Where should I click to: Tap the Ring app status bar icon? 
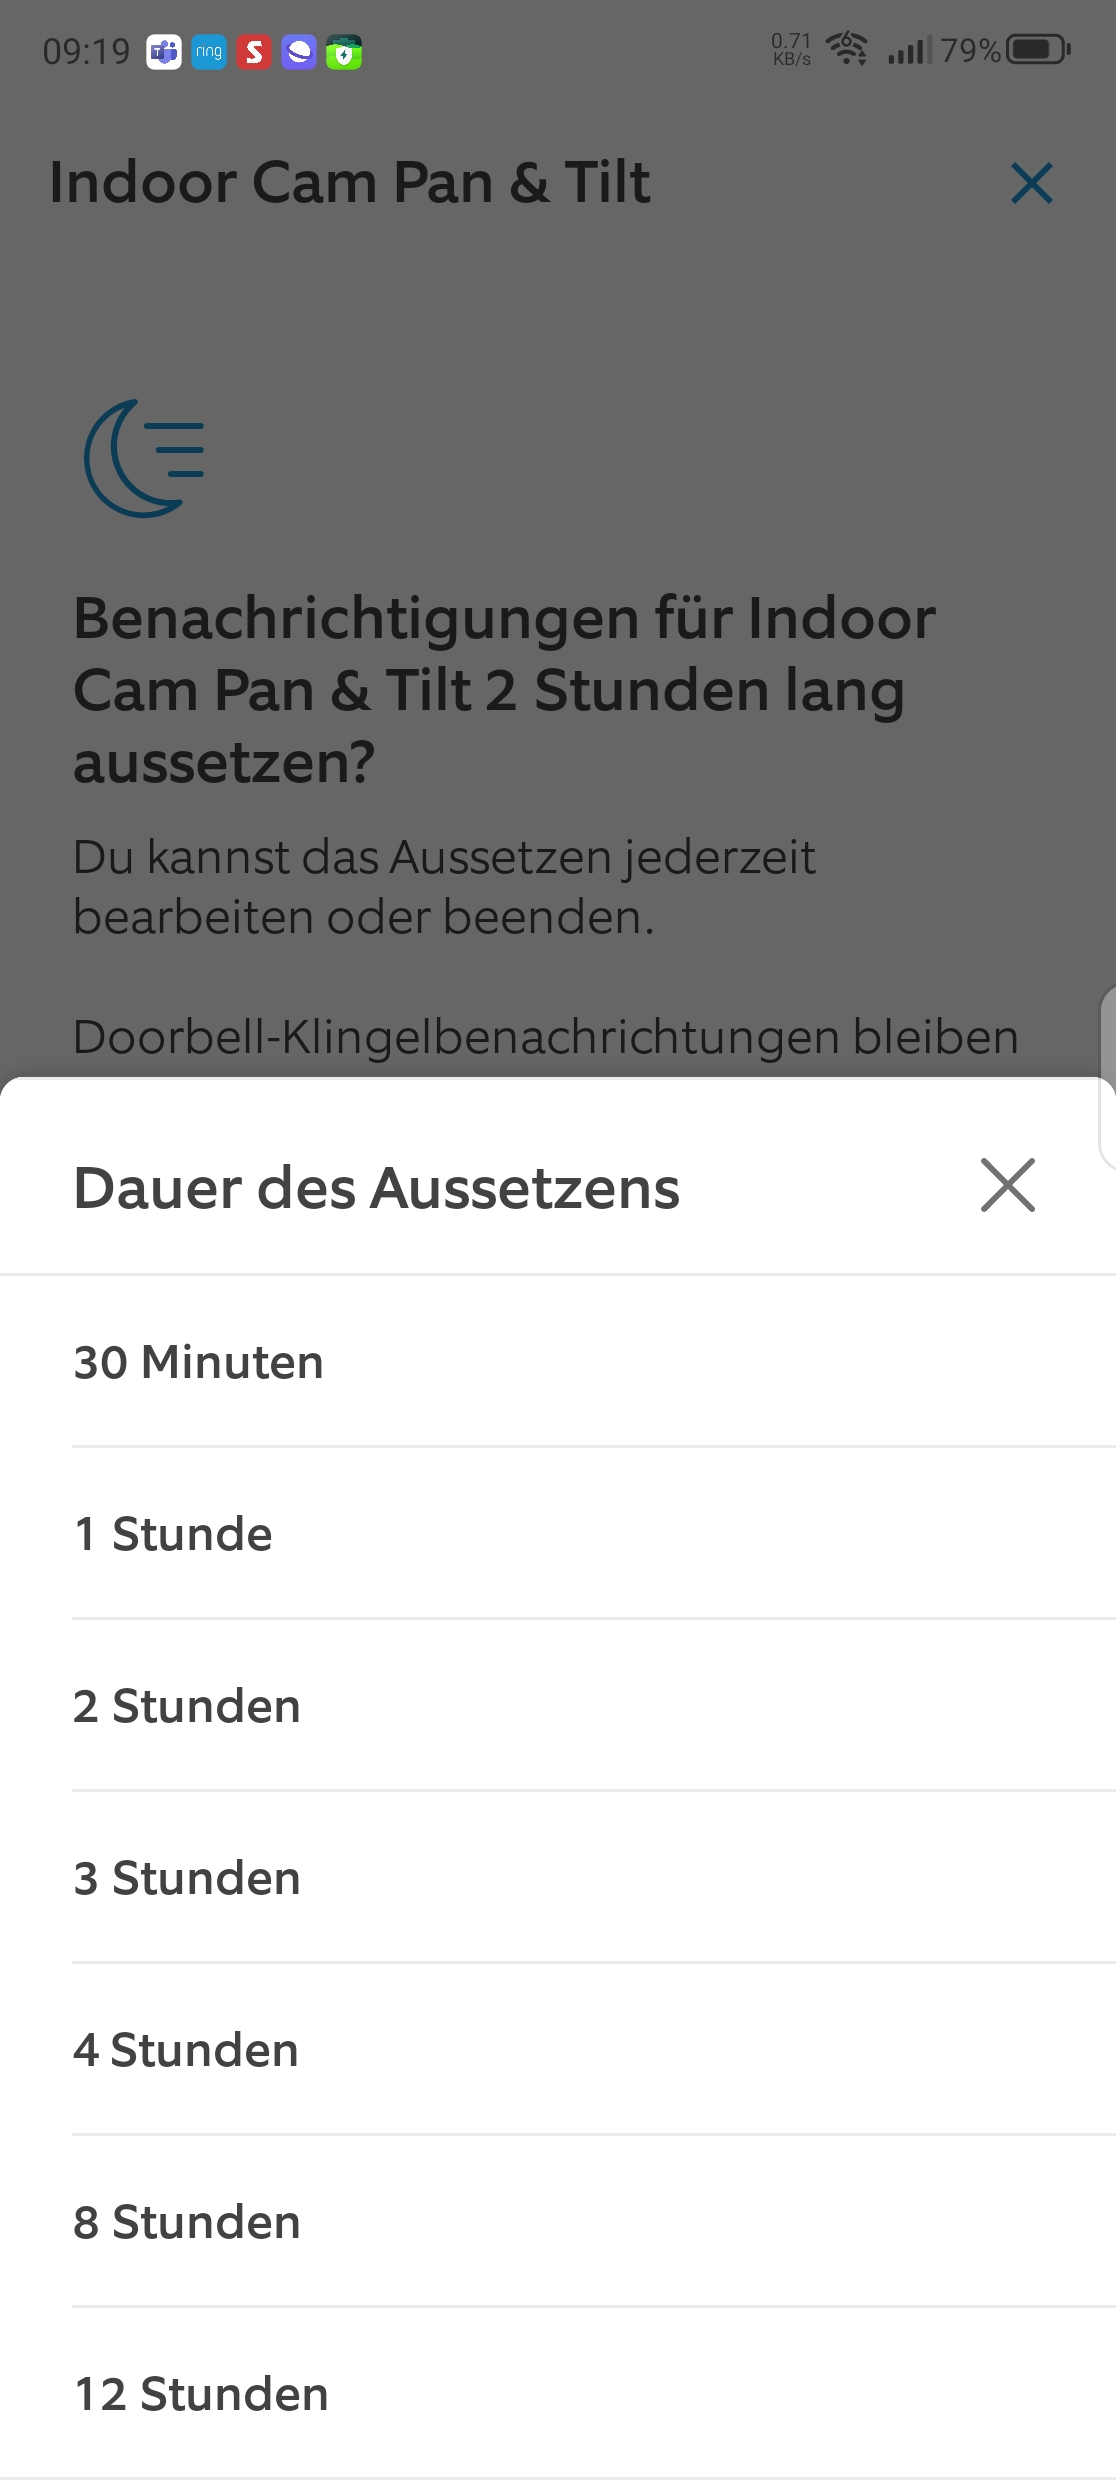tap(209, 52)
